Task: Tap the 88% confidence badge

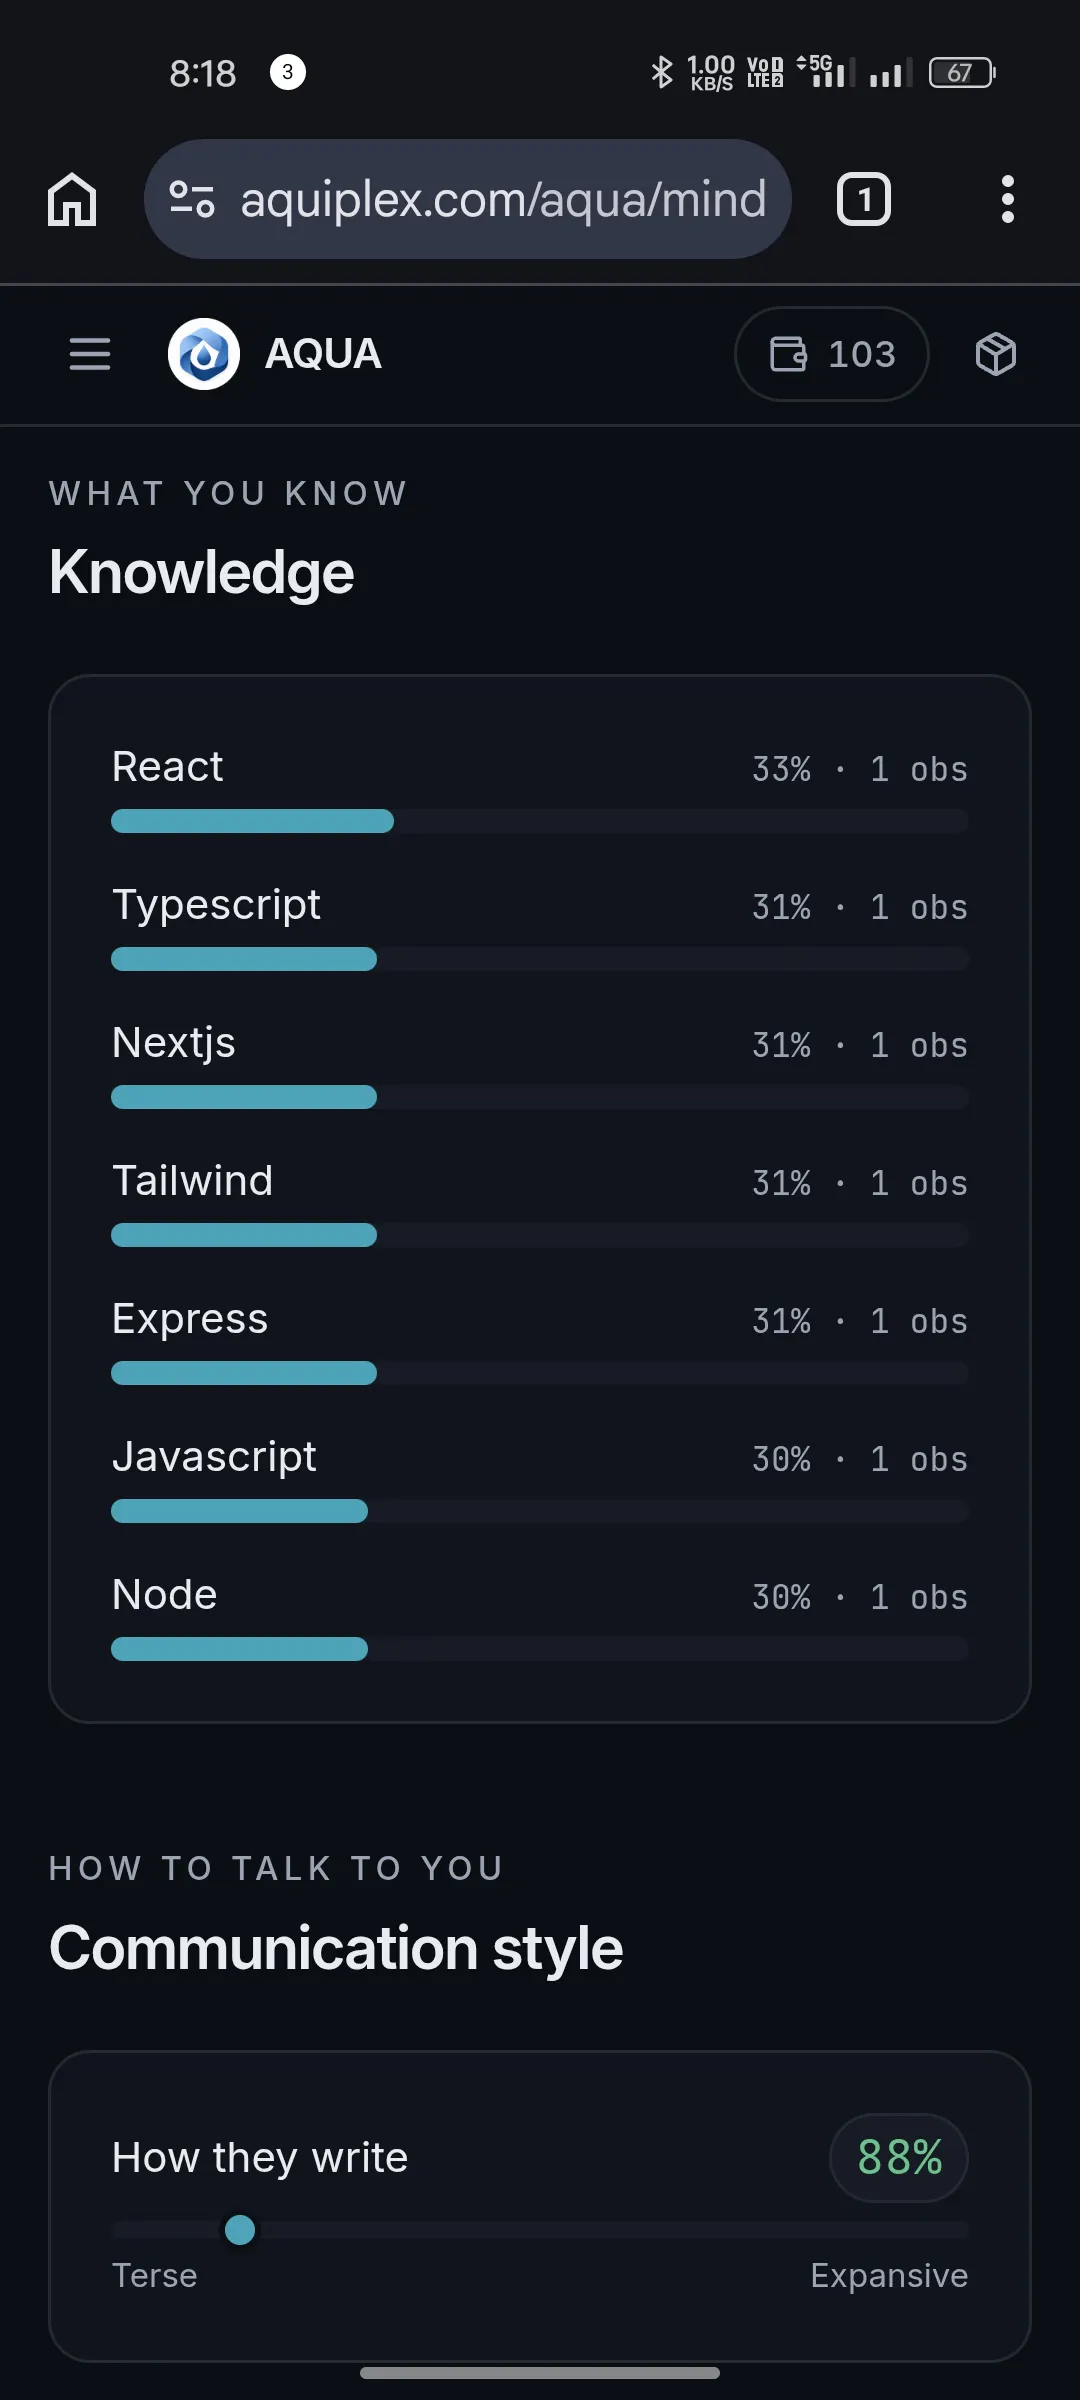Action: pos(899,2158)
